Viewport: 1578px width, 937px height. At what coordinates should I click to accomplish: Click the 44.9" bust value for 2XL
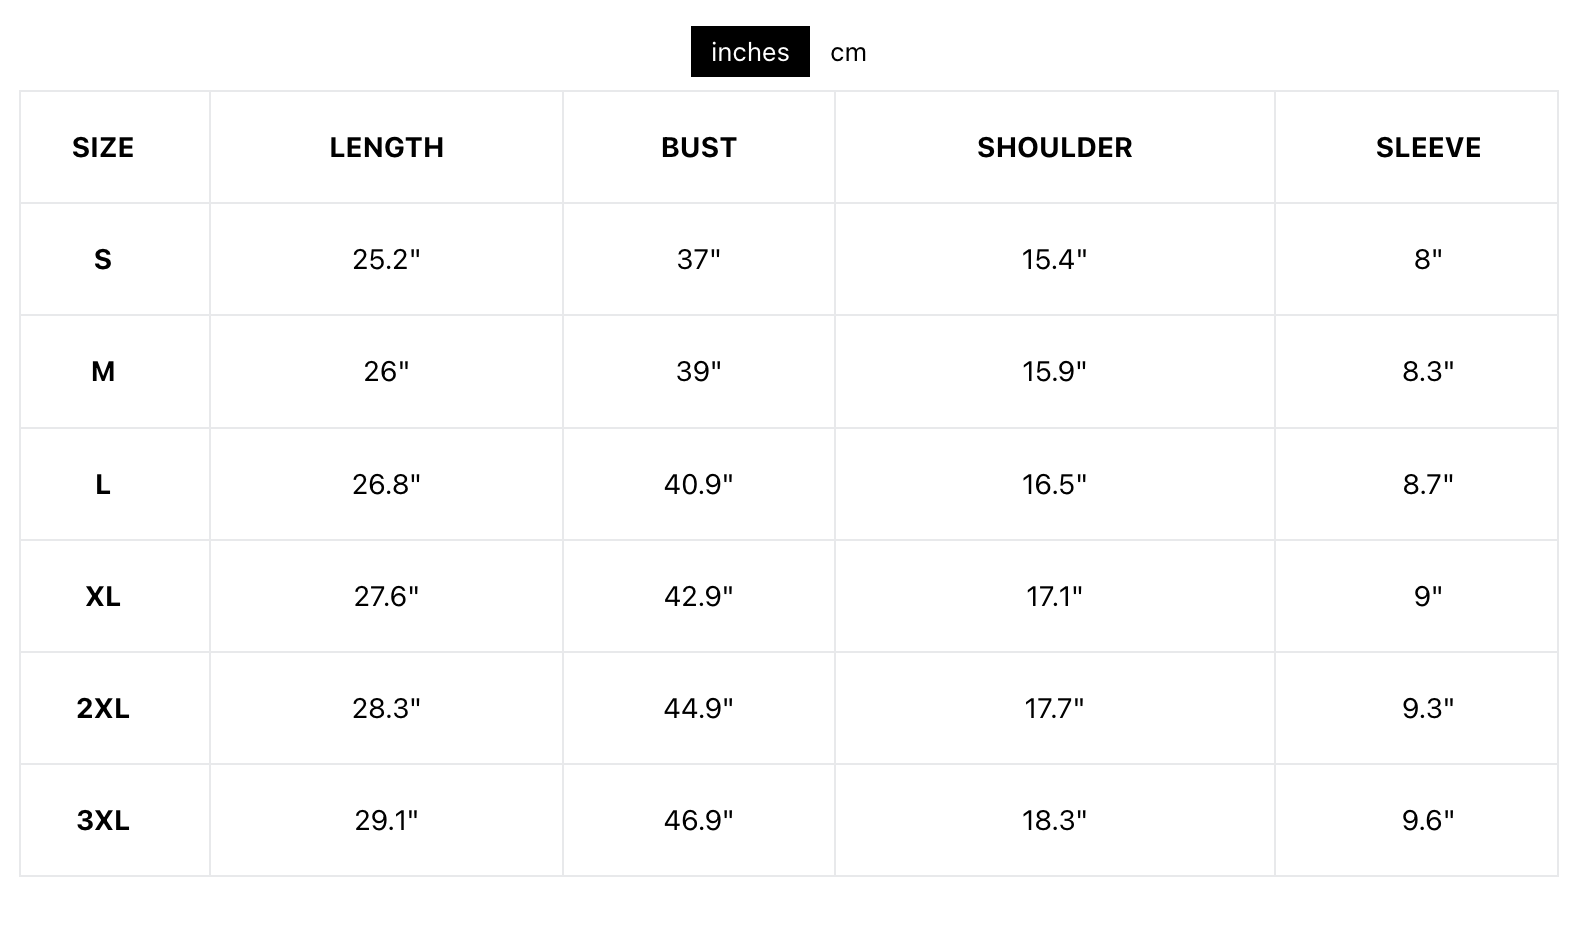[698, 709]
